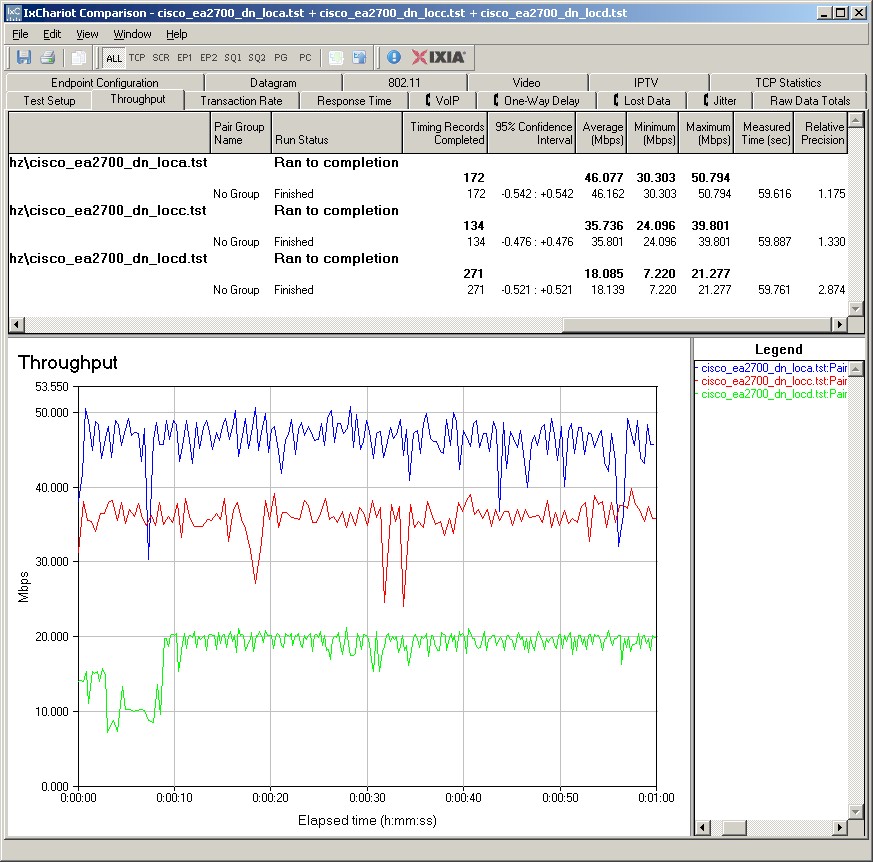This screenshot has width=873, height=862.
Task: Switch to the VoIP tab
Action: [x=443, y=101]
